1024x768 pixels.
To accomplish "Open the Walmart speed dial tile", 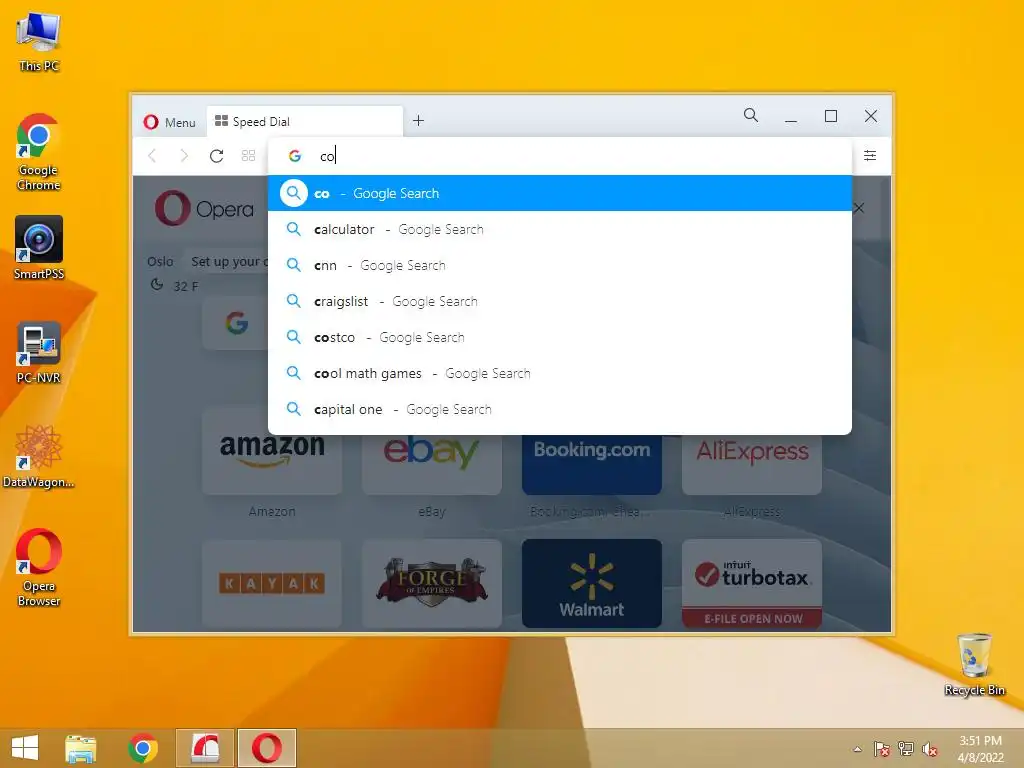I will point(592,583).
